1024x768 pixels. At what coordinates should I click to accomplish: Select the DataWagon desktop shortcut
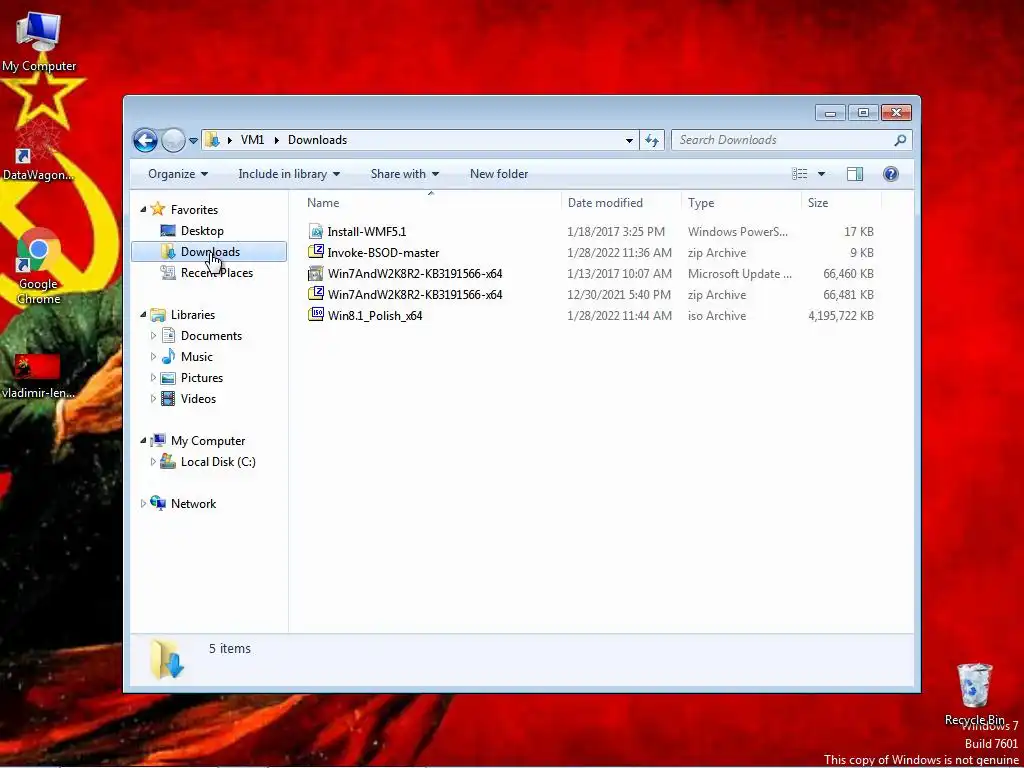(x=39, y=152)
